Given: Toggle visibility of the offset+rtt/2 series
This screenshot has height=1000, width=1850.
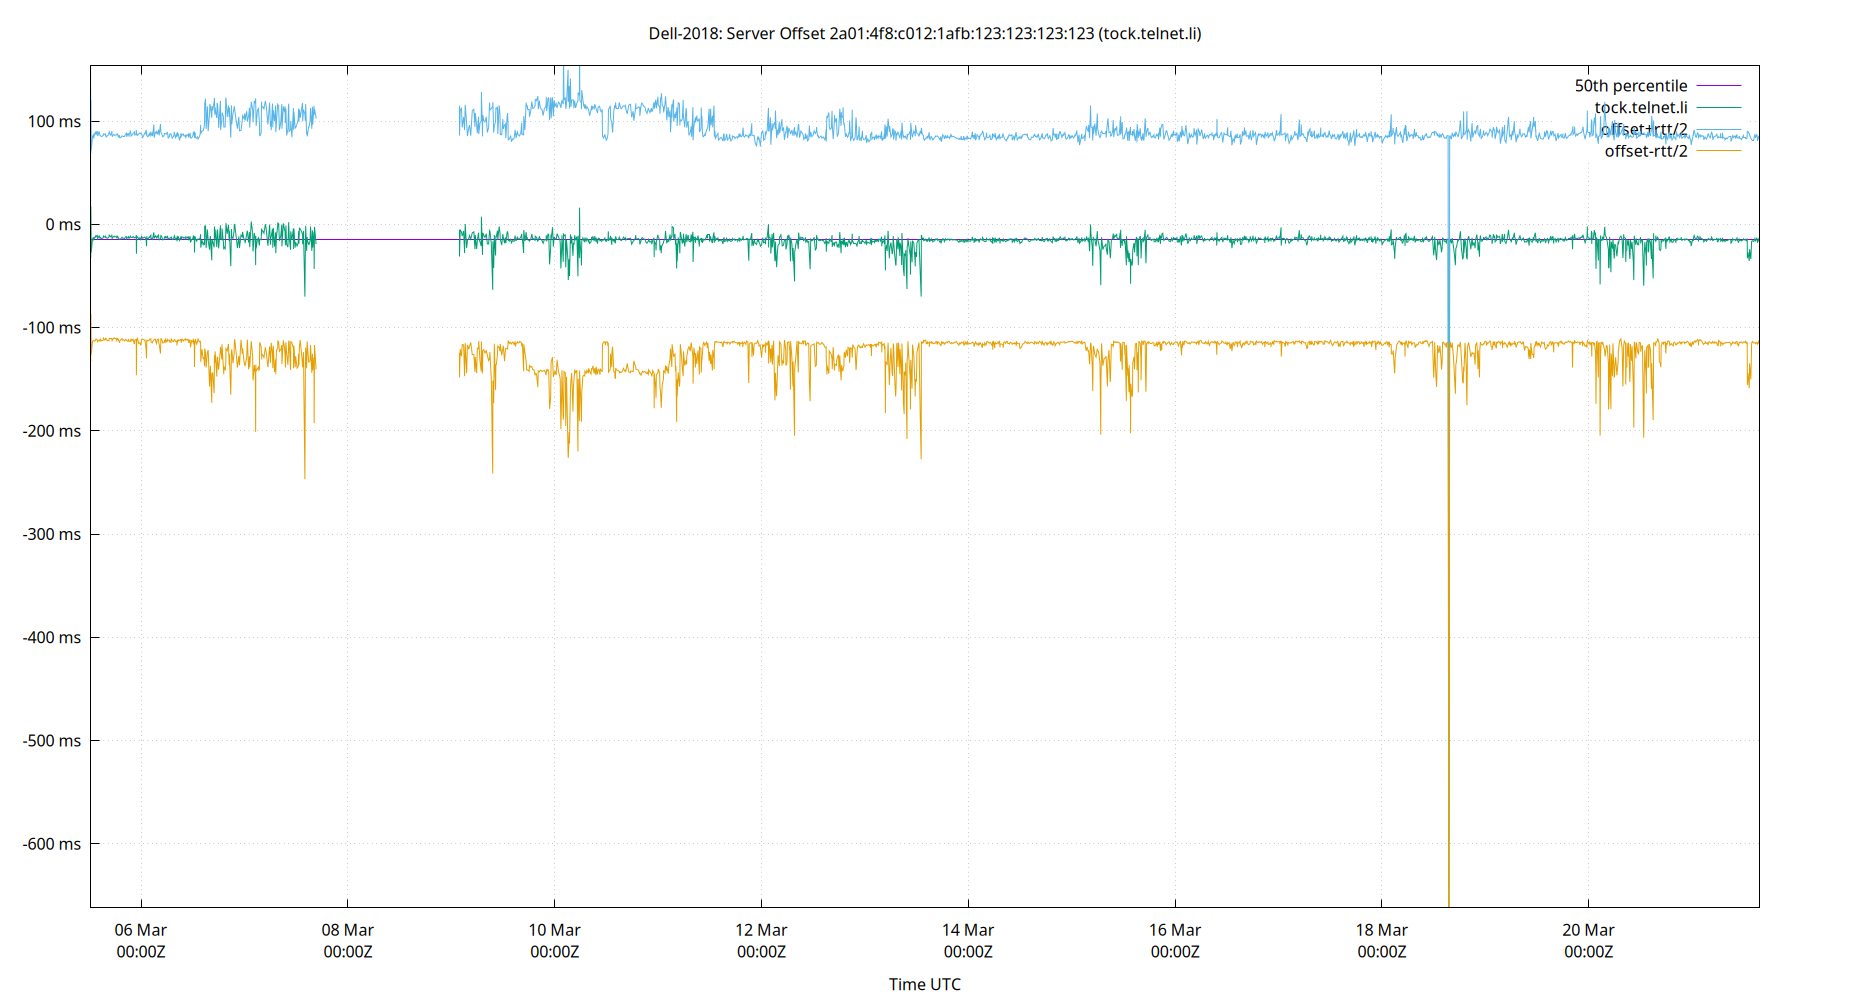Looking at the screenshot, I should (x=1644, y=129).
